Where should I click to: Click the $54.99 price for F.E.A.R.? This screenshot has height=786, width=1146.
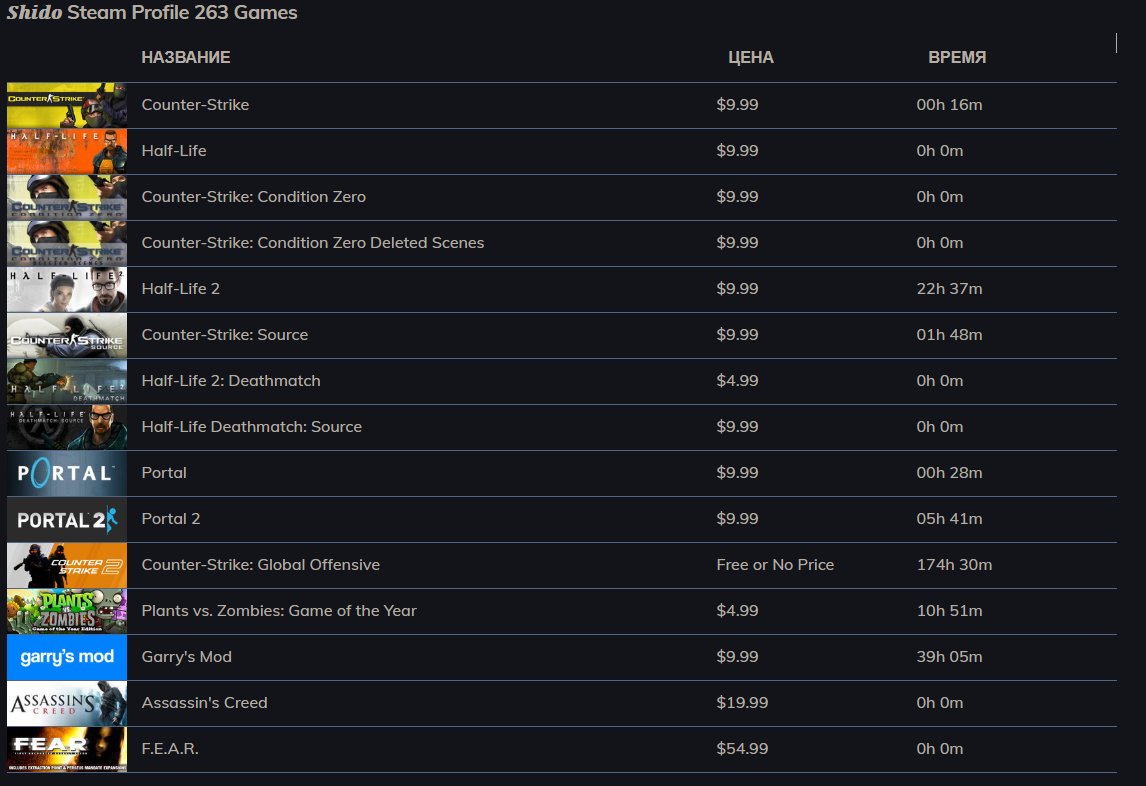pos(743,749)
